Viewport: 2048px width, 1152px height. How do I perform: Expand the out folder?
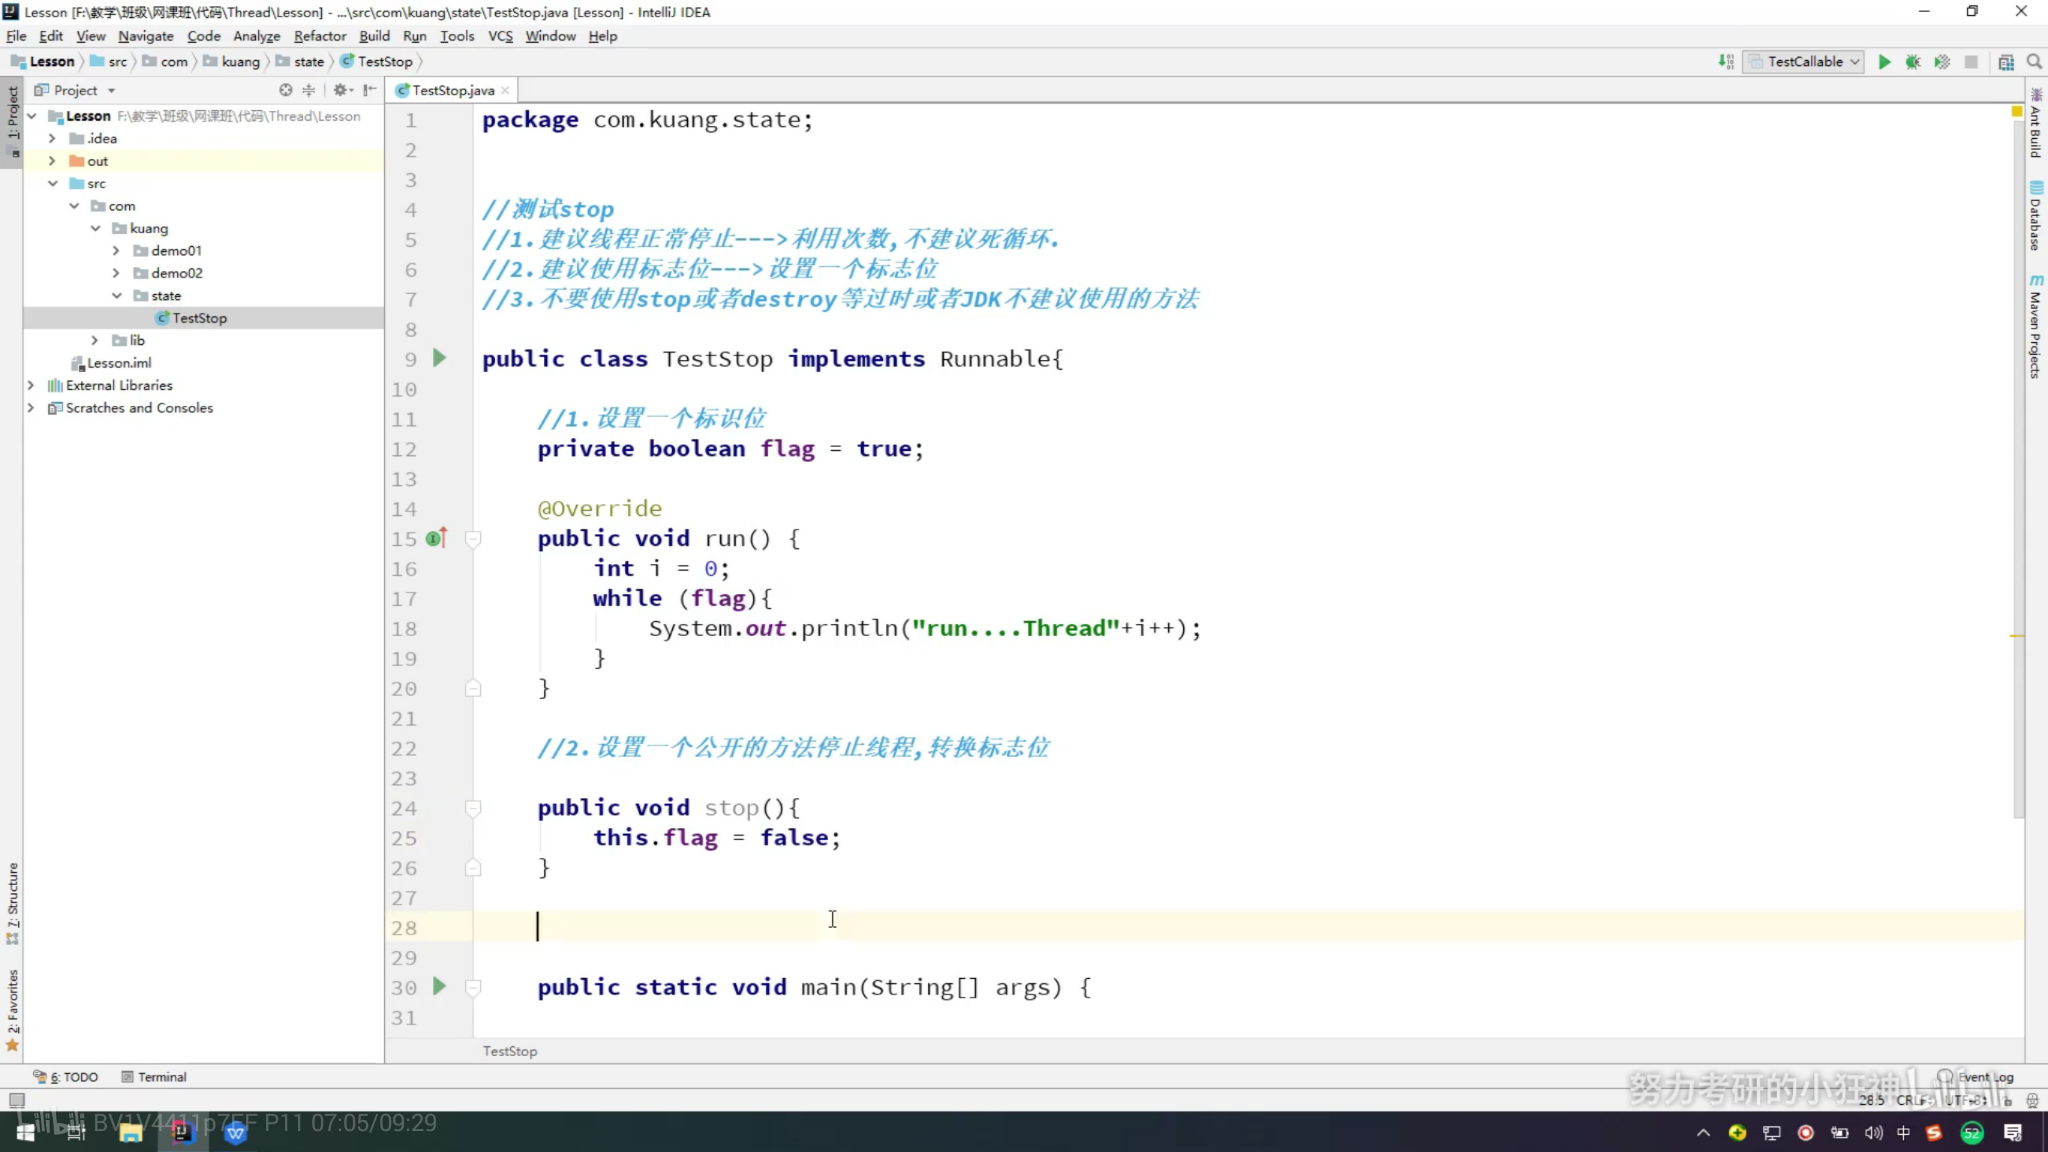[52, 161]
